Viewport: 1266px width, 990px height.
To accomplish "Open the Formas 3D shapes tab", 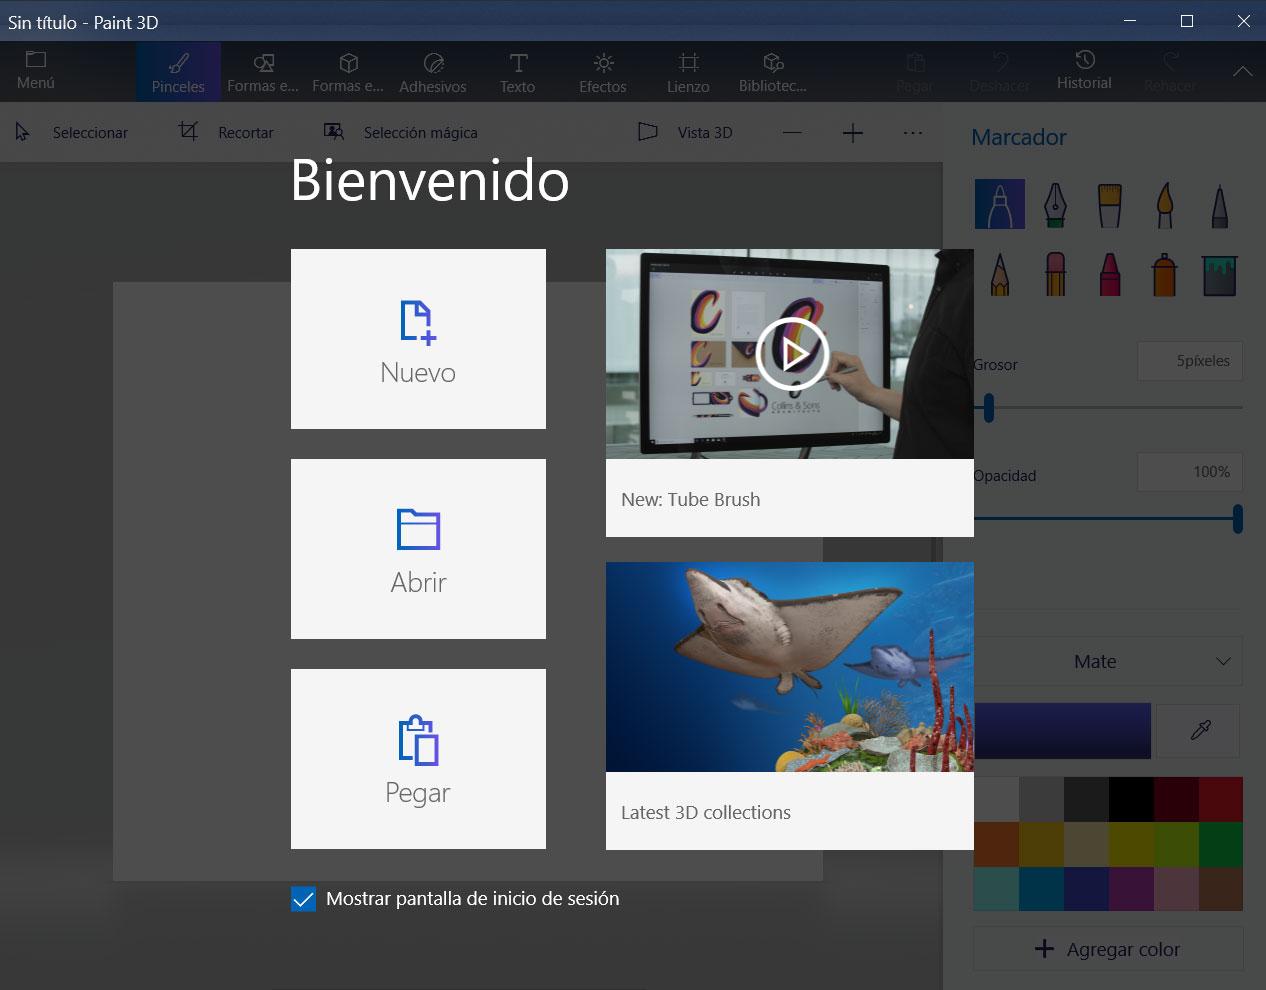I will point(348,72).
